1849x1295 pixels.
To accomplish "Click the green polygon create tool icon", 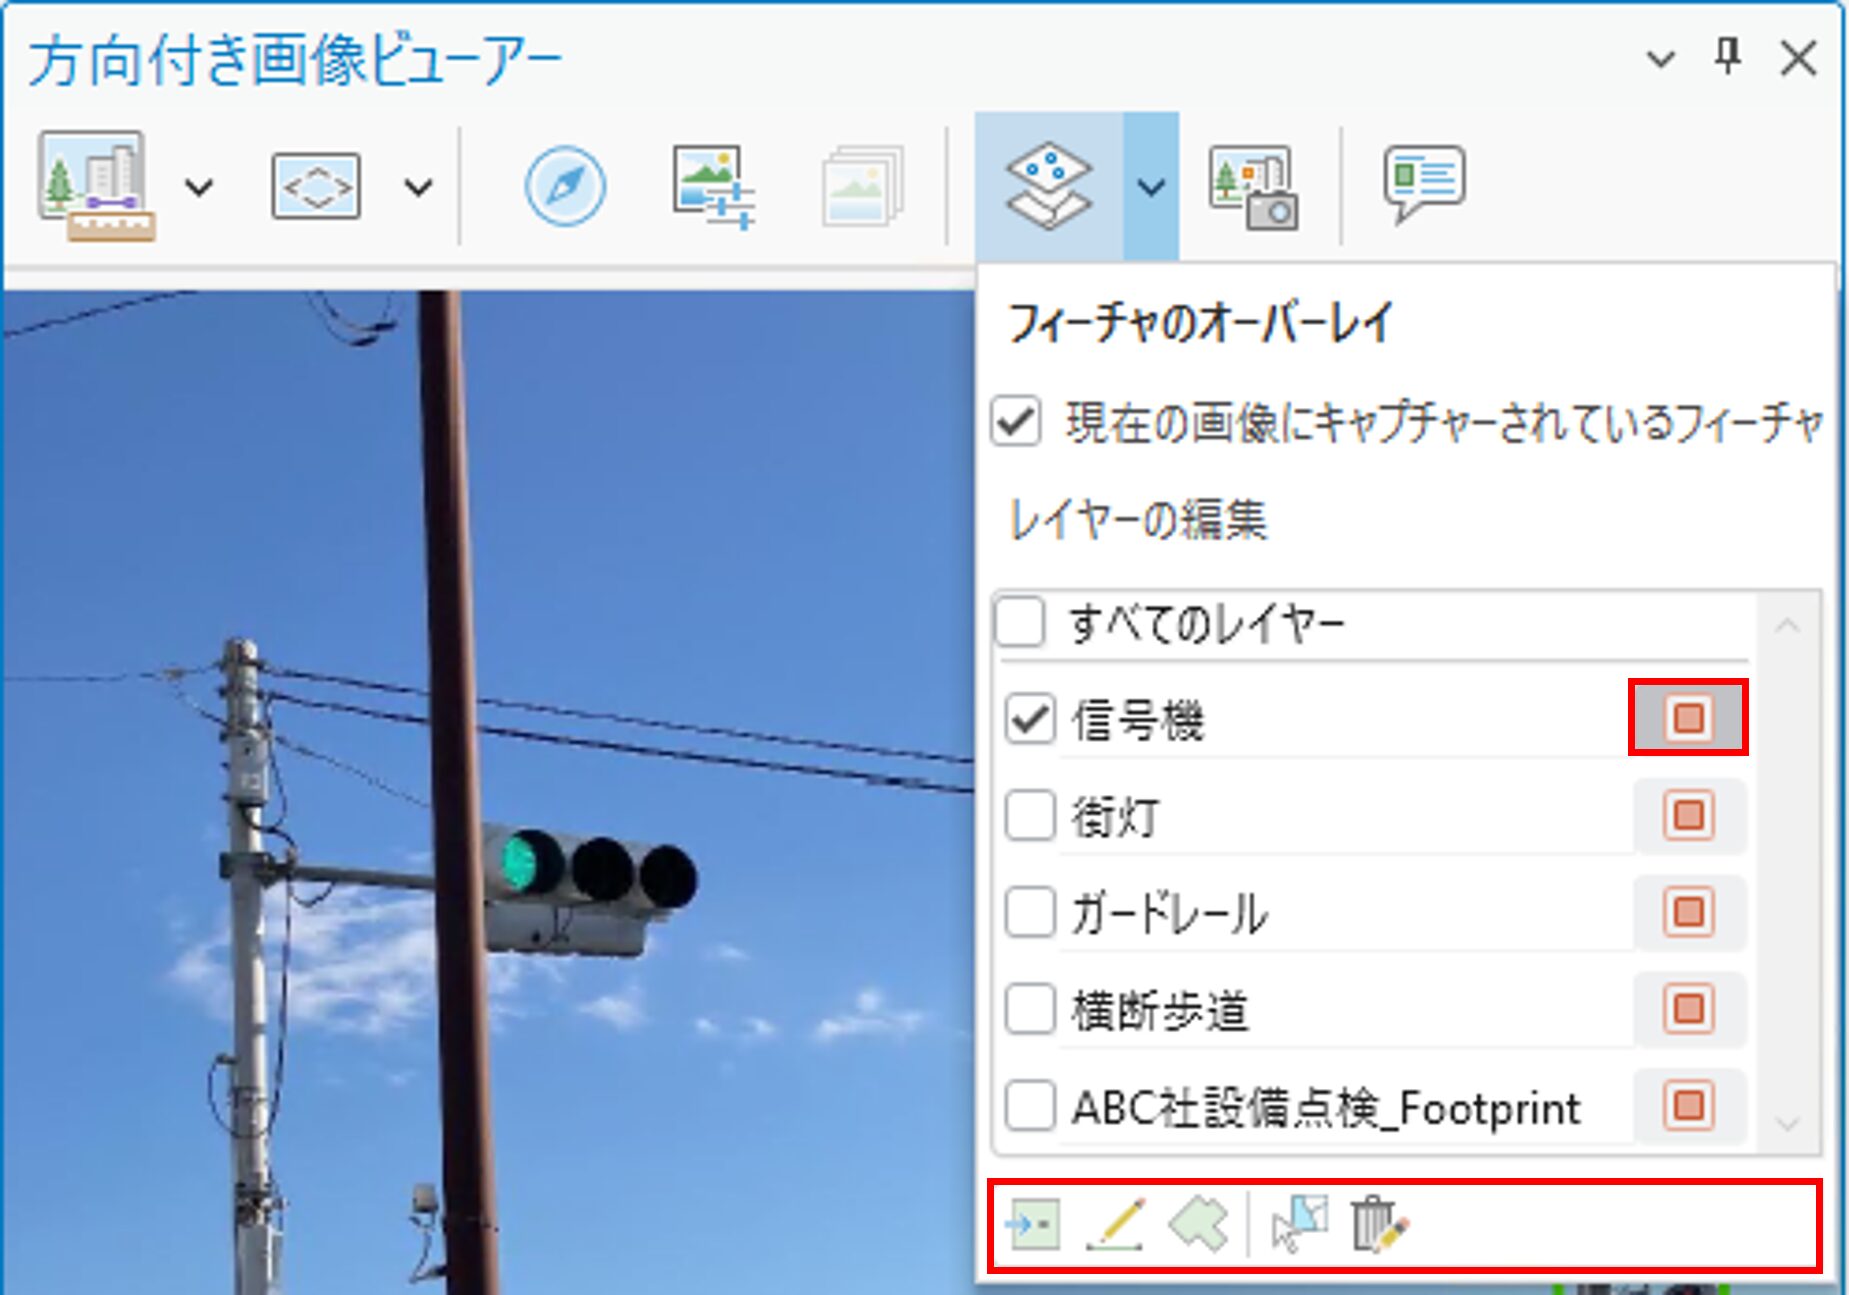I will (x=1198, y=1224).
